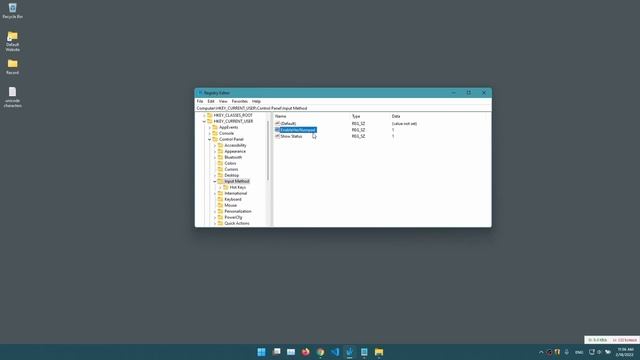Click the (Default) string value icon

pyautogui.click(x=278, y=123)
